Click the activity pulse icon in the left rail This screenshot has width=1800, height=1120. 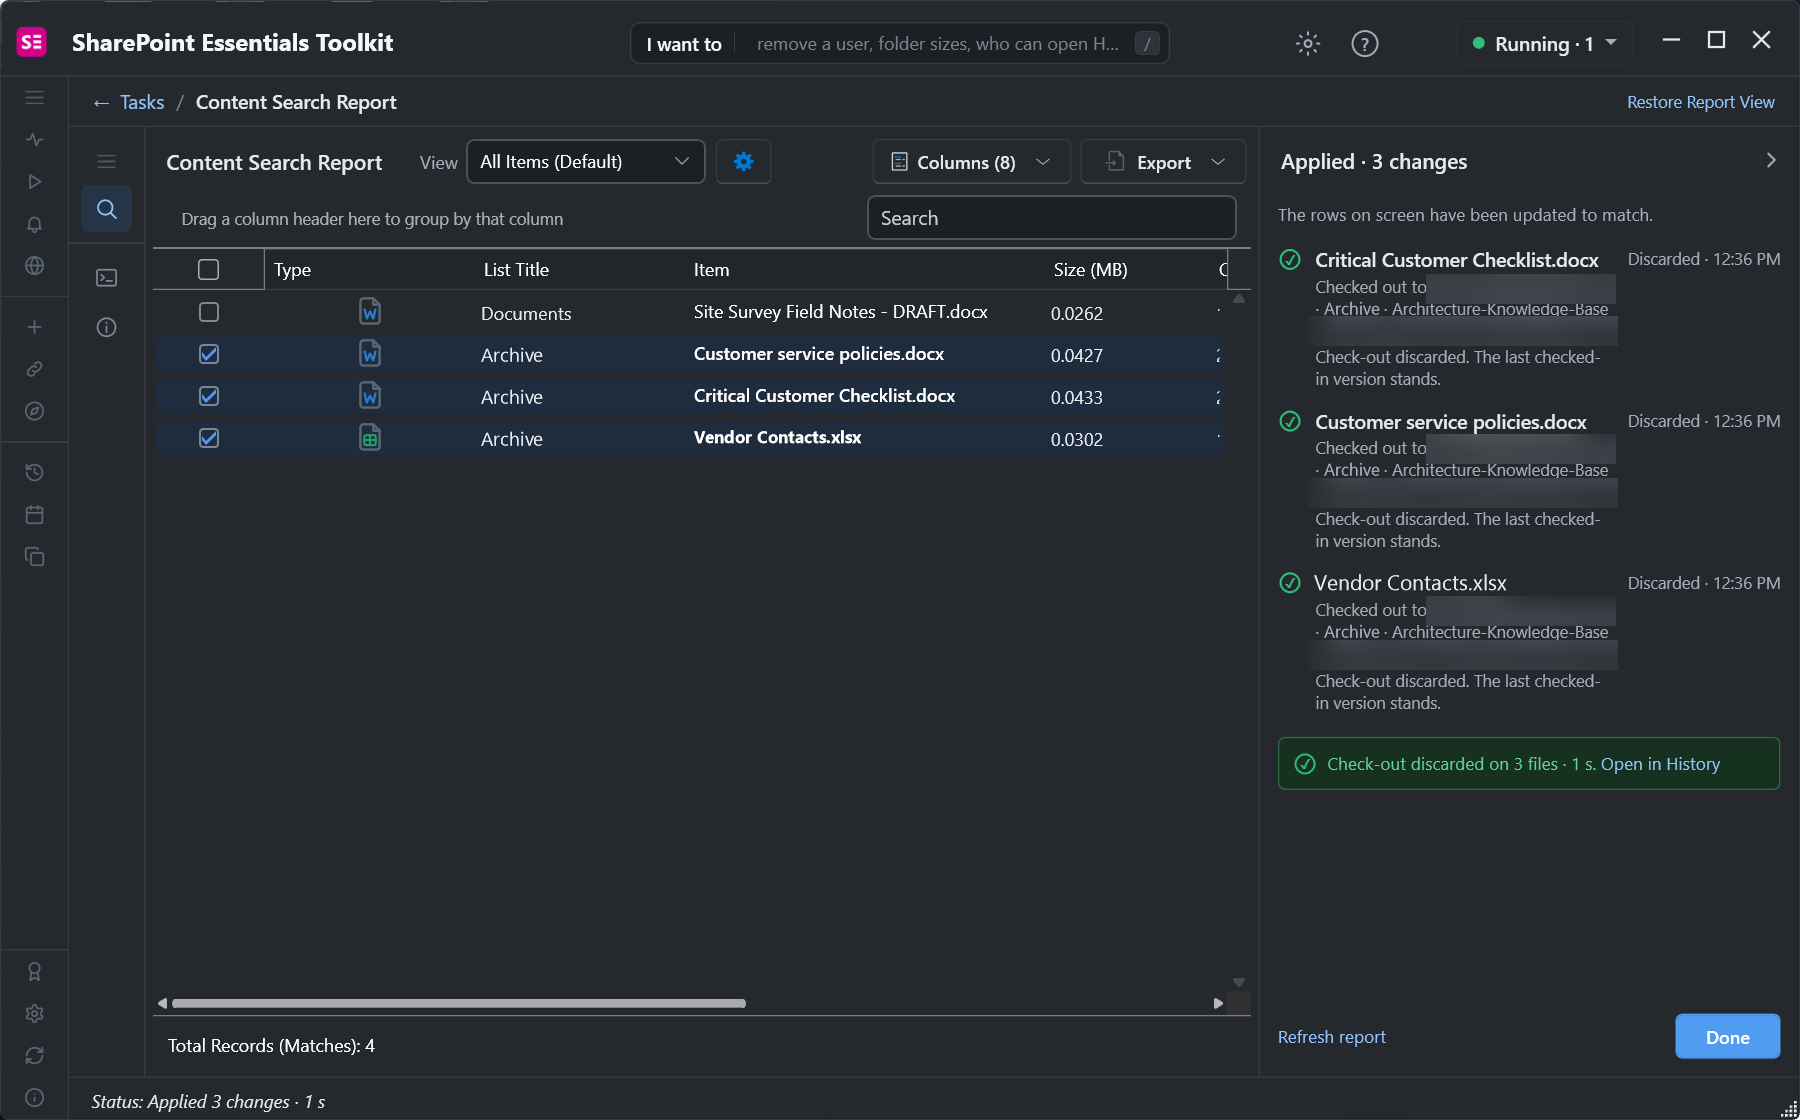pos(35,139)
